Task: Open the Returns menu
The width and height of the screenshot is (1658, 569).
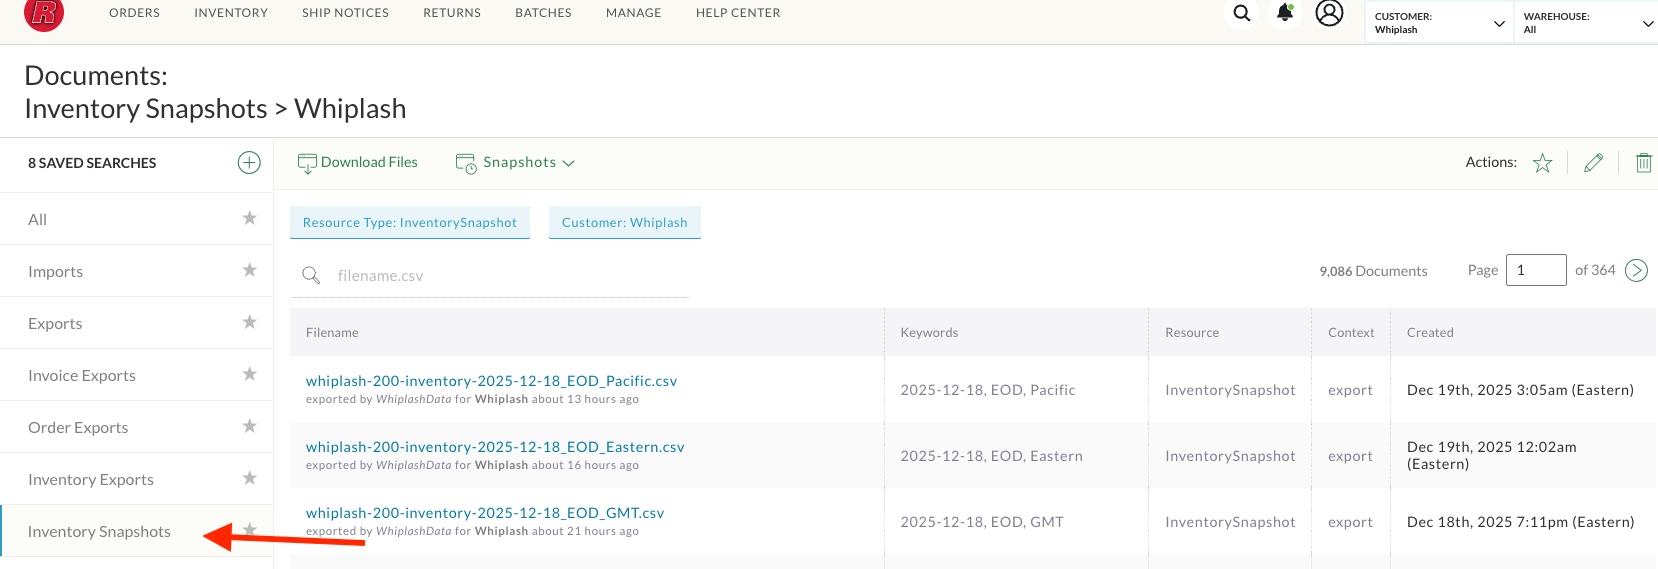Action: 452,13
